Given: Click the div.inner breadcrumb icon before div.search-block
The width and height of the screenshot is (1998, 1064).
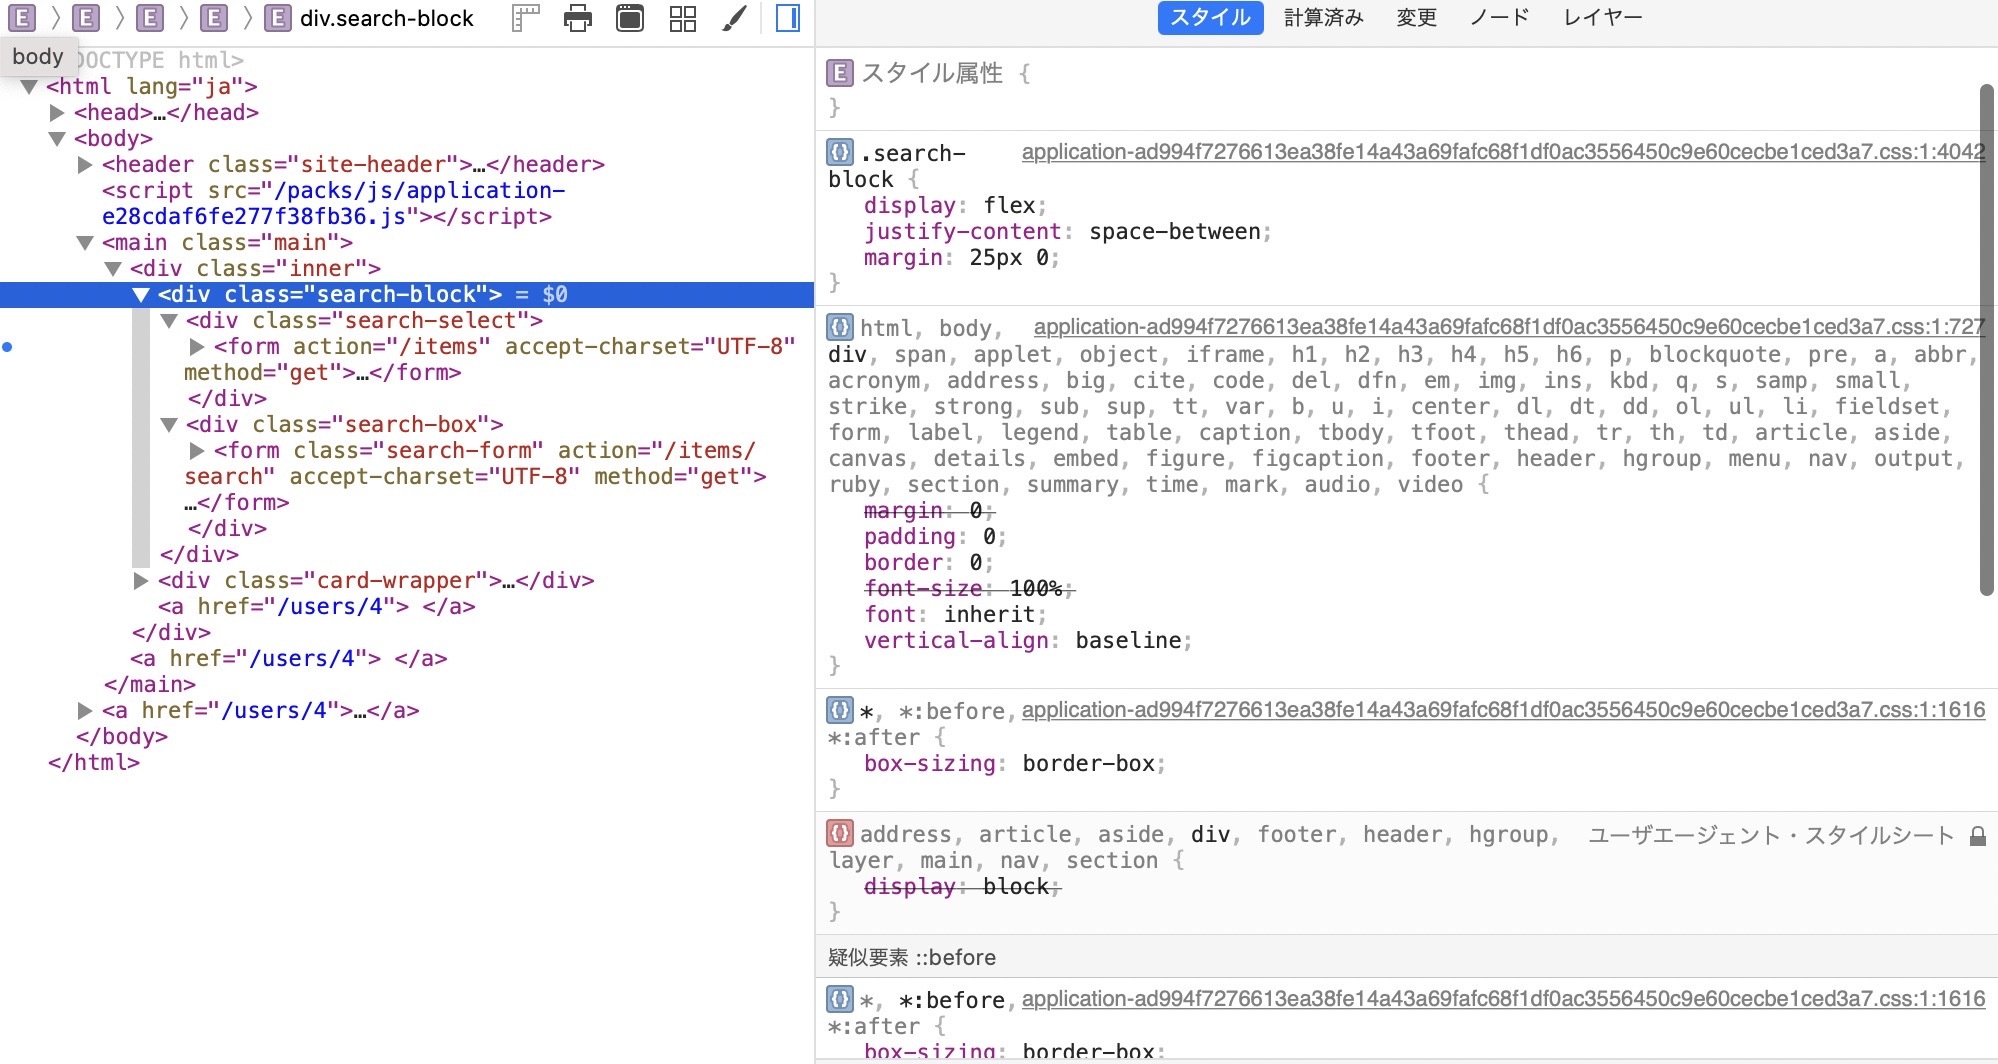Looking at the screenshot, I should coord(213,18).
